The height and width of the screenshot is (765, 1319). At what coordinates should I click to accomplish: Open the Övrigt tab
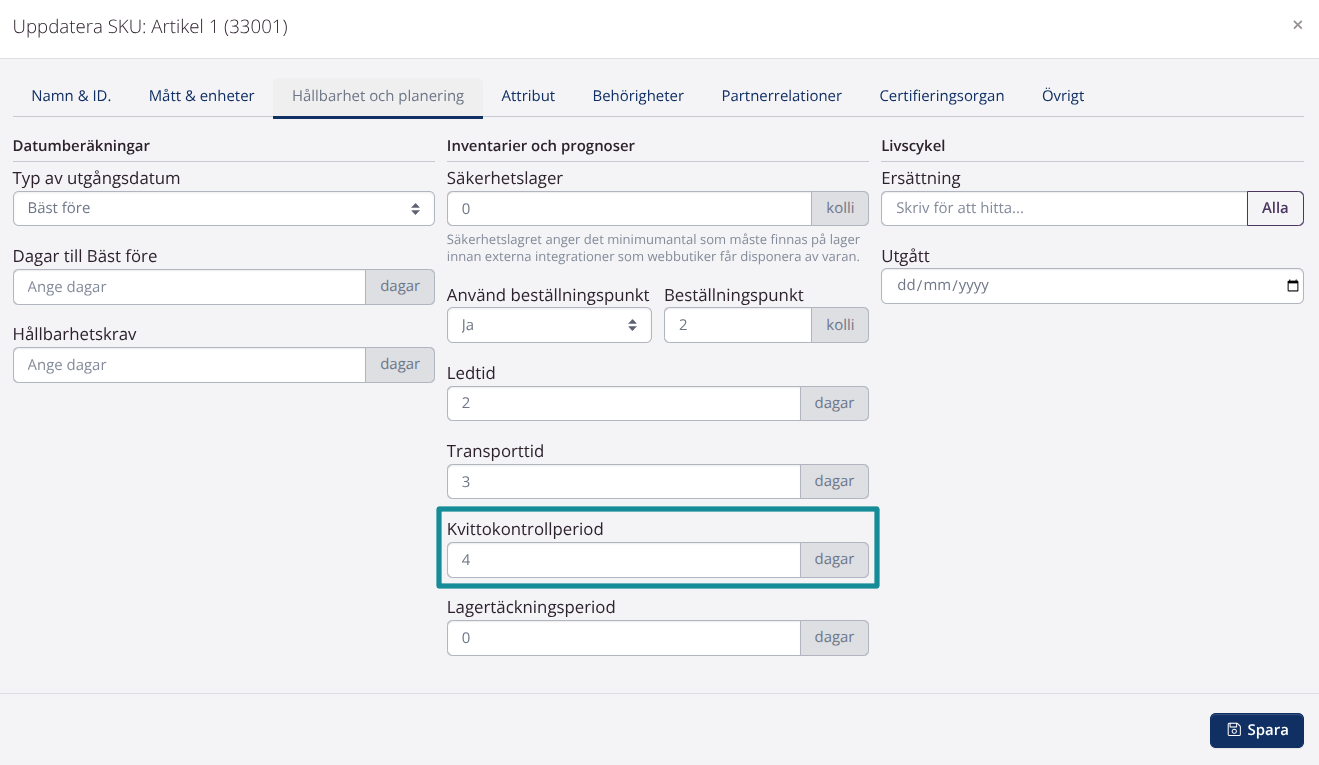(x=1063, y=96)
